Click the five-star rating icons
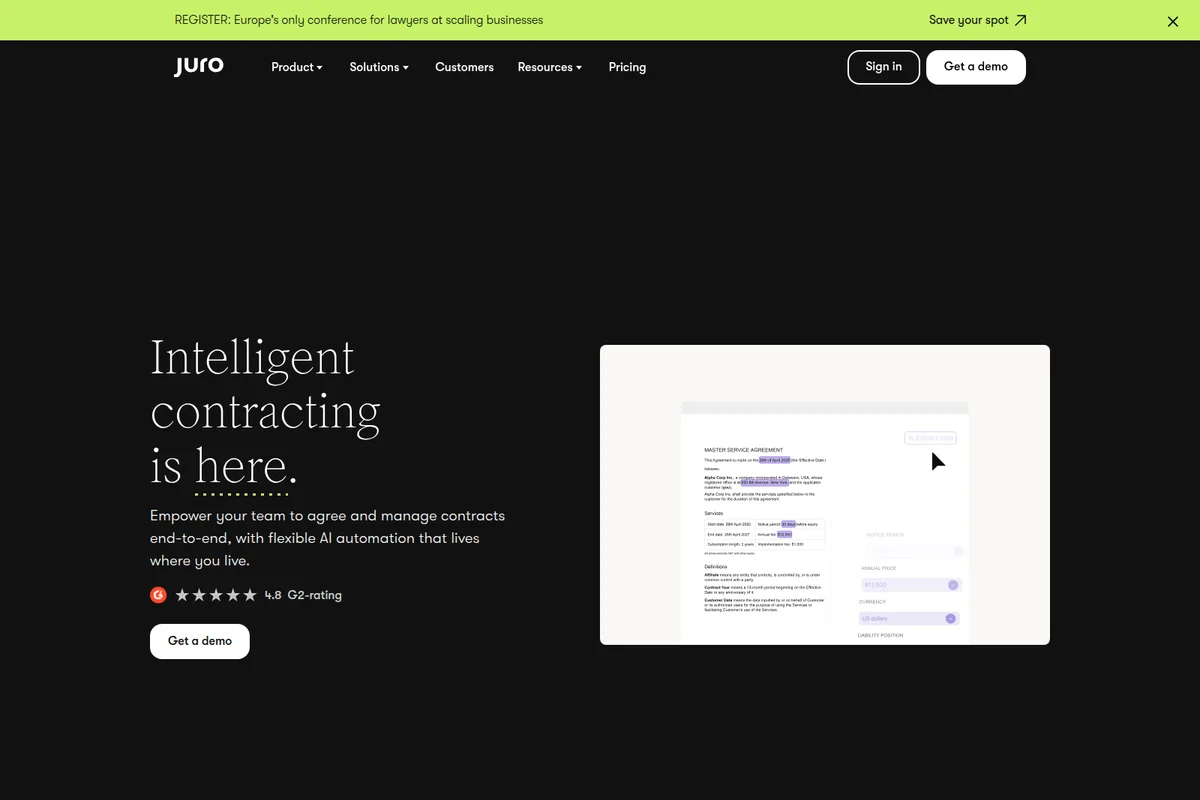1200x800 pixels. pos(216,594)
